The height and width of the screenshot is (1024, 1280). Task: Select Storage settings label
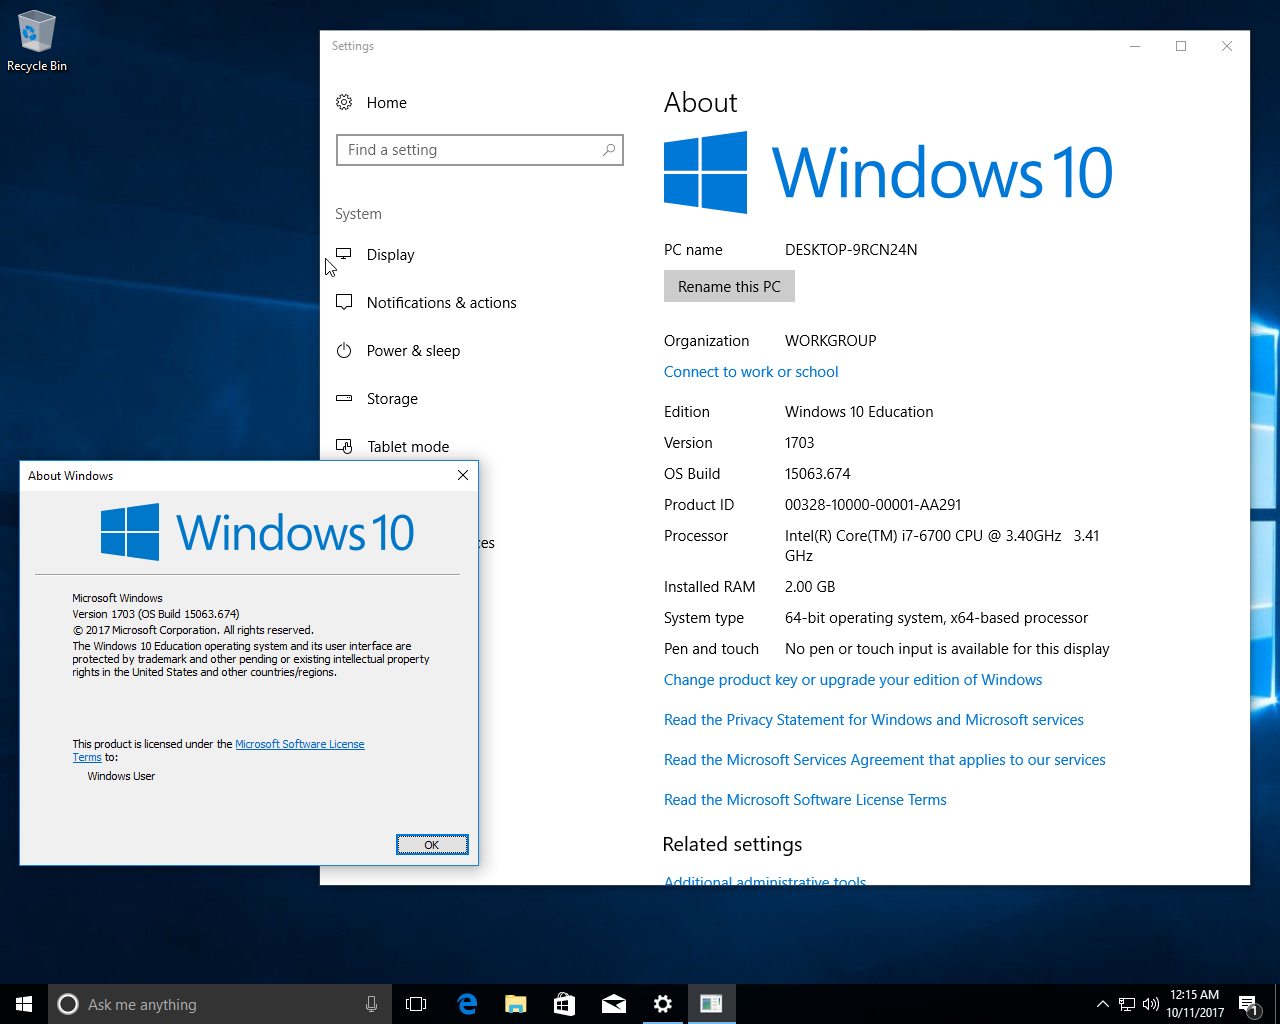click(x=392, y=399)
